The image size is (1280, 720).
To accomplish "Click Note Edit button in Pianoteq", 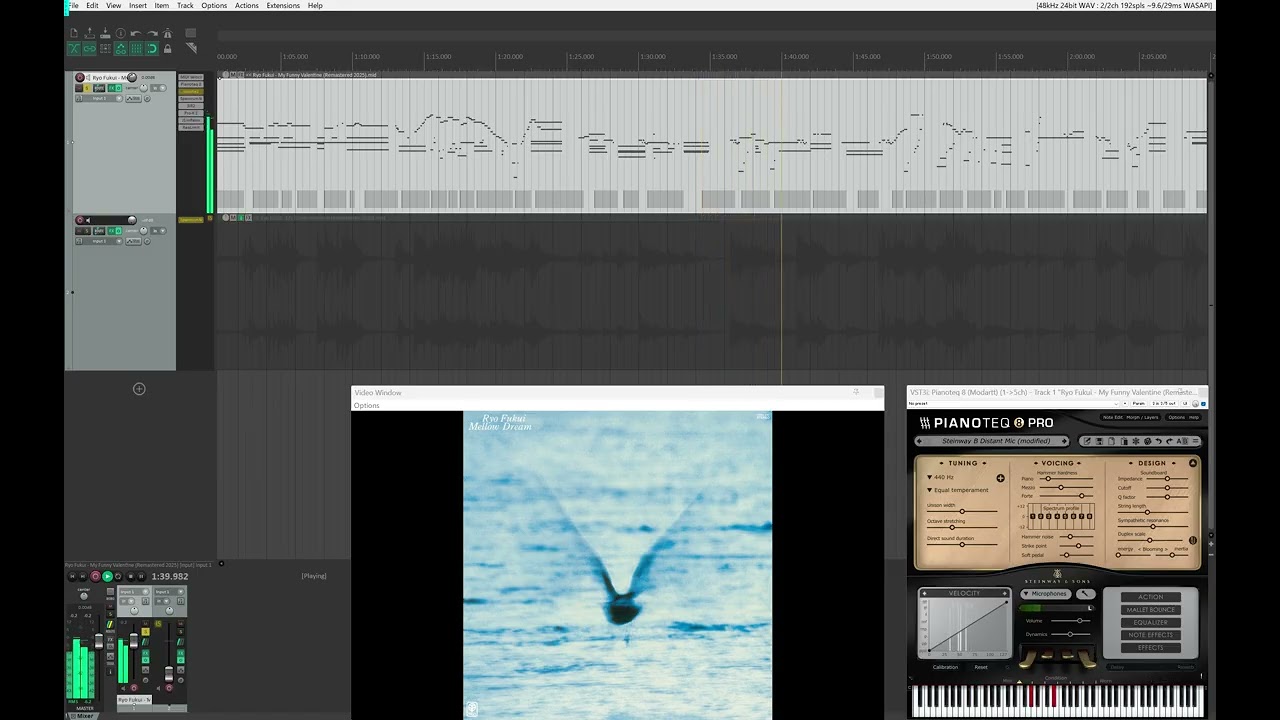I will 1112,417.
